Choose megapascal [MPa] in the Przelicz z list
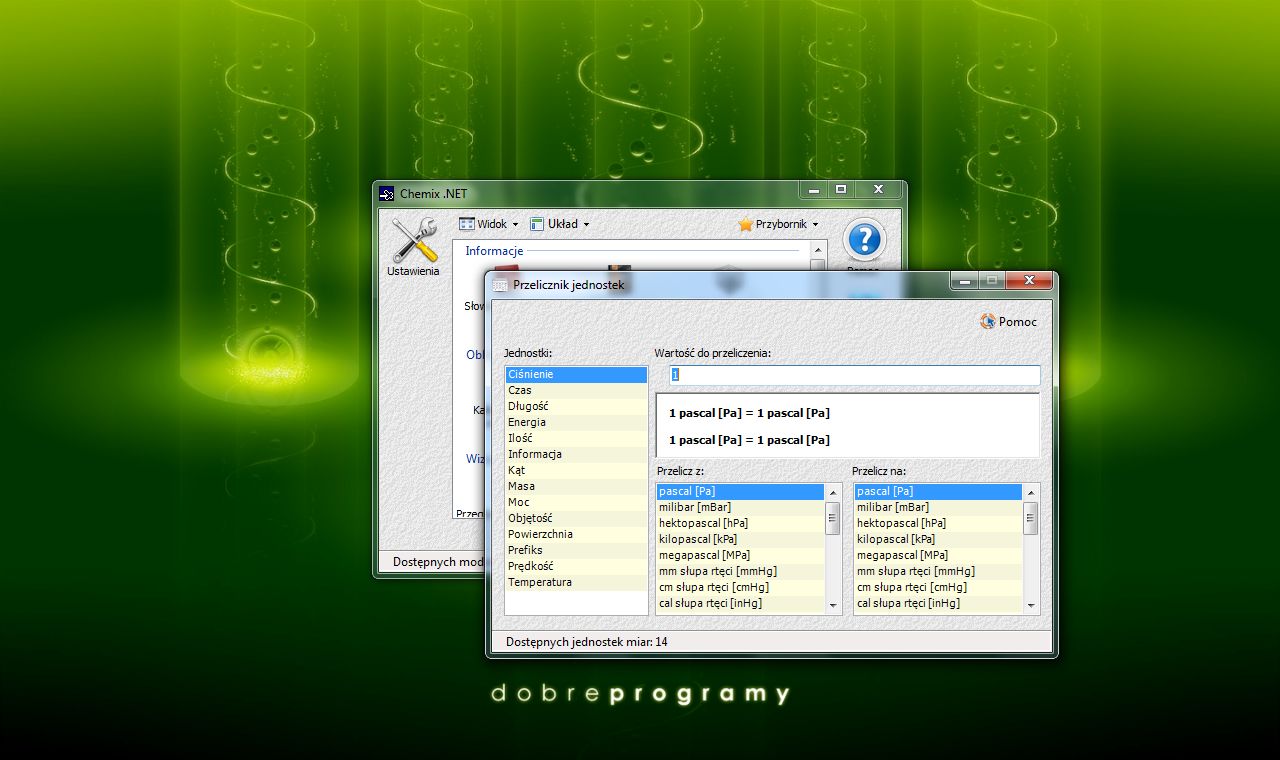The width and height of the screenshot is (1280, 760). [x=740, y=555]
